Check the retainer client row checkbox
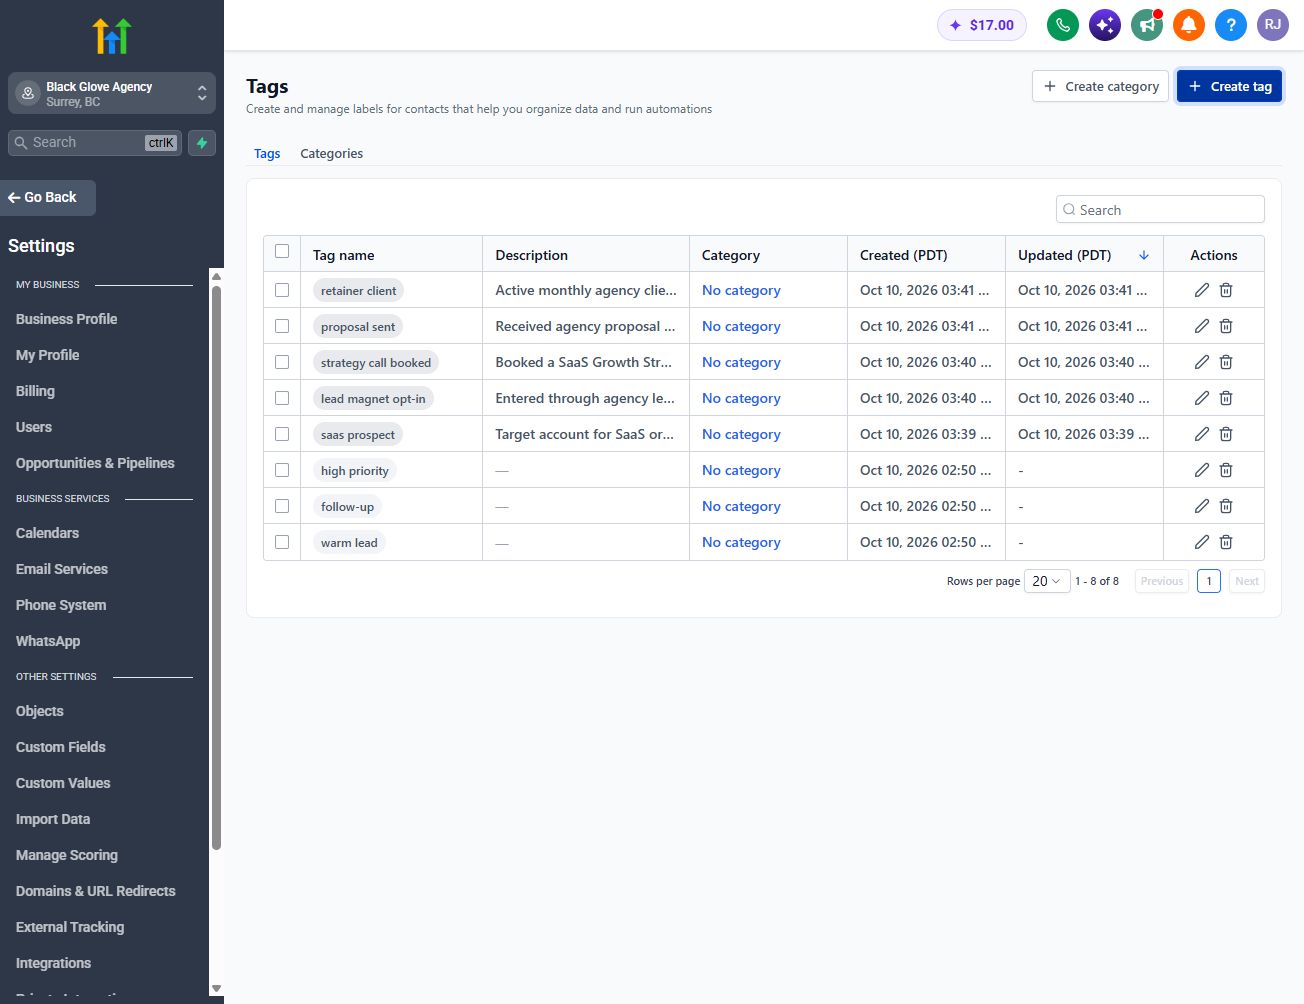Screen dimensions: 1304x1004 point(282,290)
